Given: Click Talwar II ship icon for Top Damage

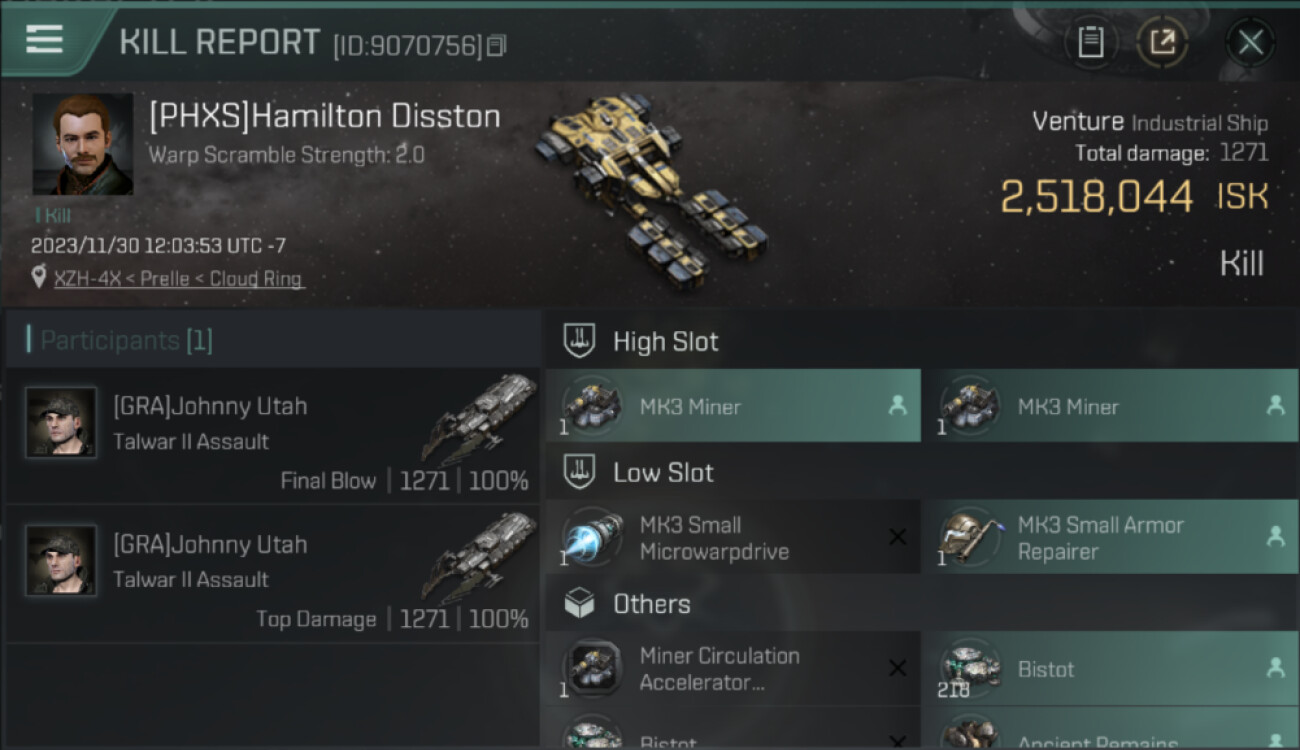Looking at the screenshot, I should [x=480, y=555].
